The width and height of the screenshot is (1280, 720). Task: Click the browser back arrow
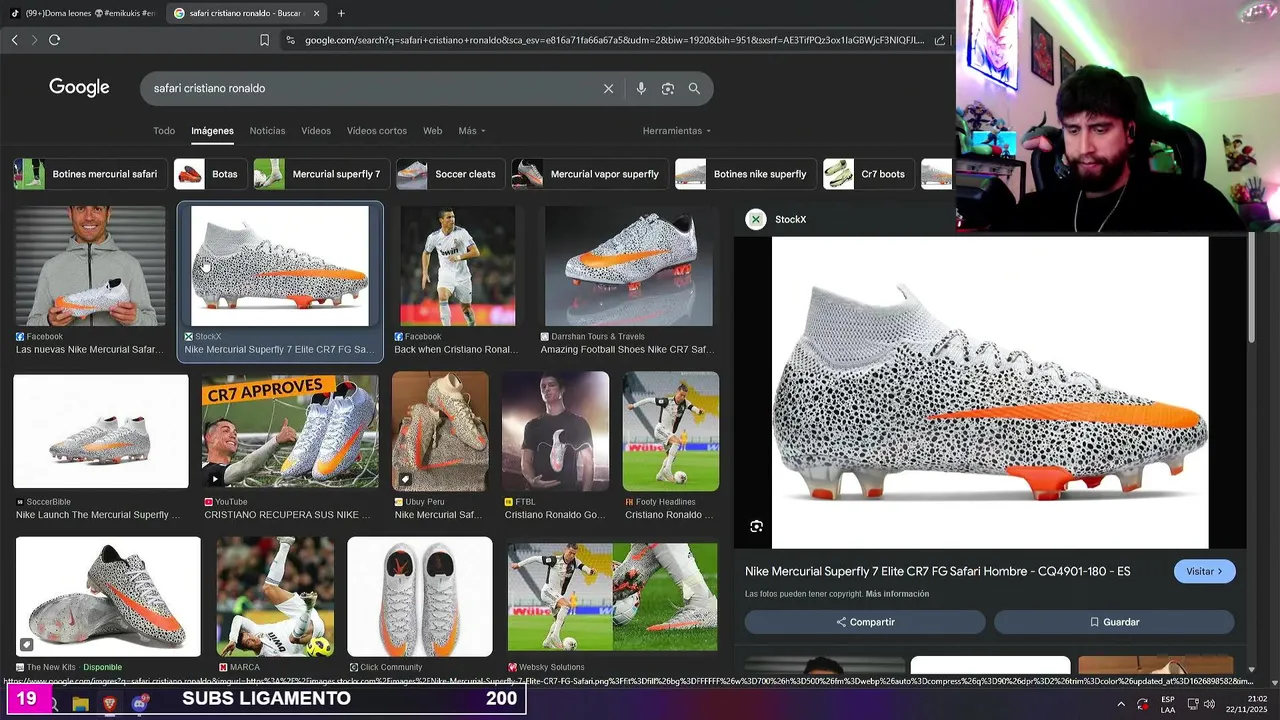click(14, 40)
